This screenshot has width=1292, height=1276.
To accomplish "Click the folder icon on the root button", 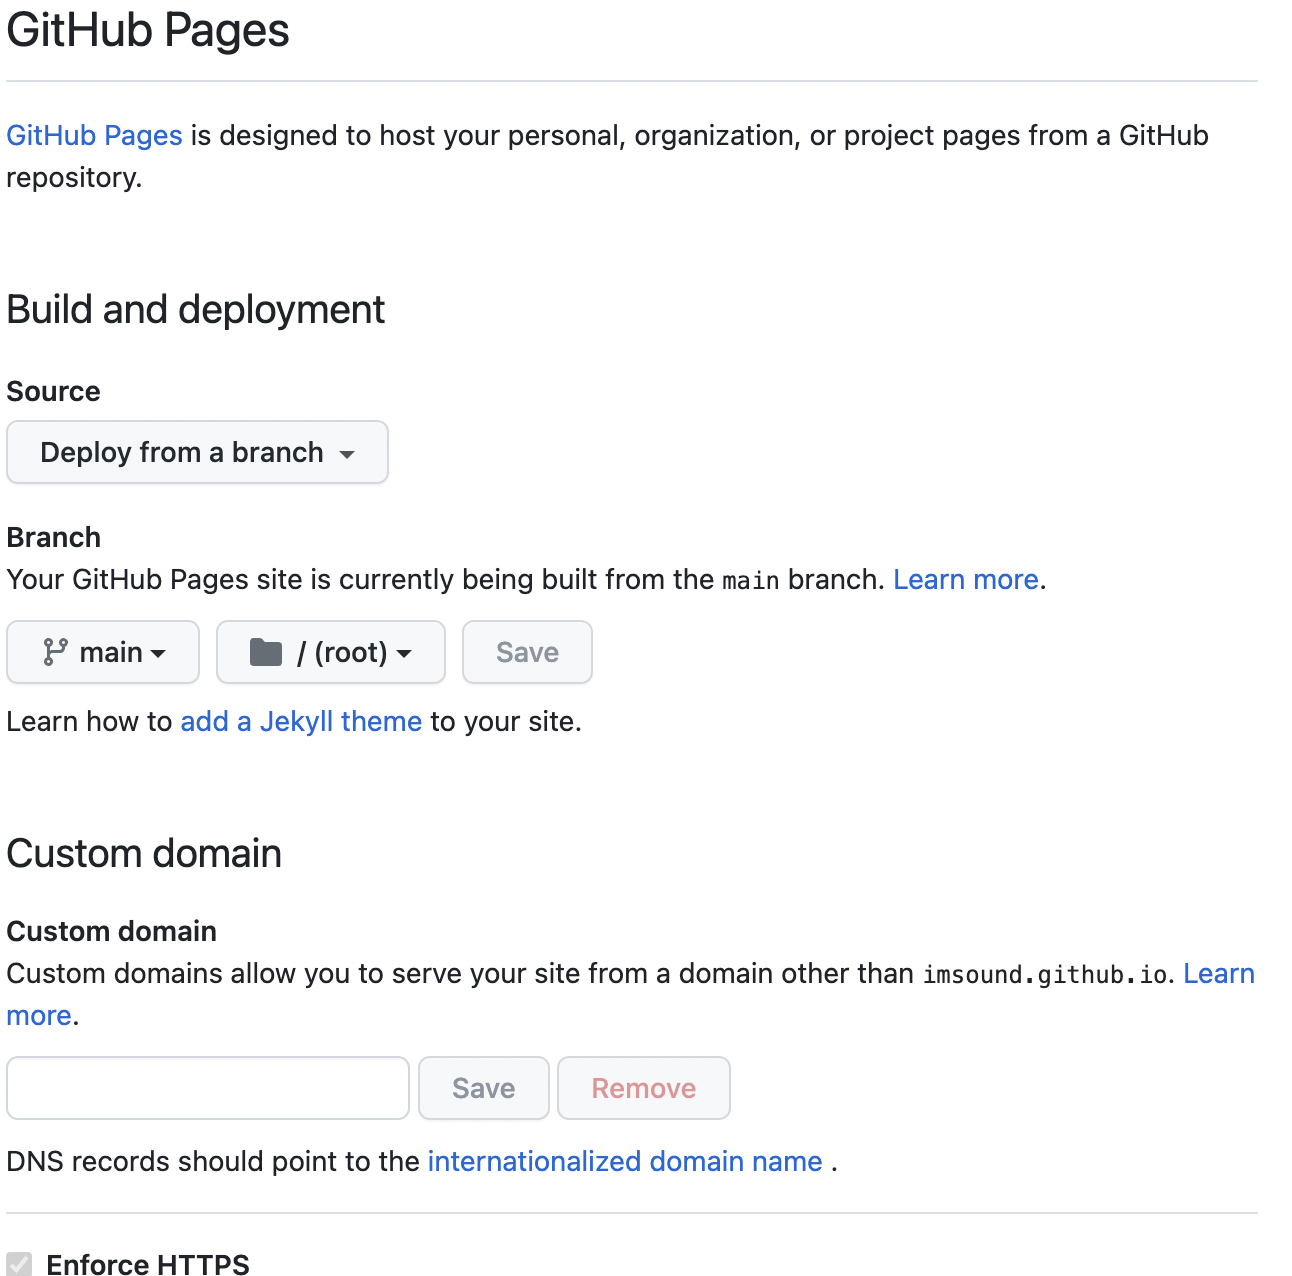I will pyautogui.click(x=266, y=652).
